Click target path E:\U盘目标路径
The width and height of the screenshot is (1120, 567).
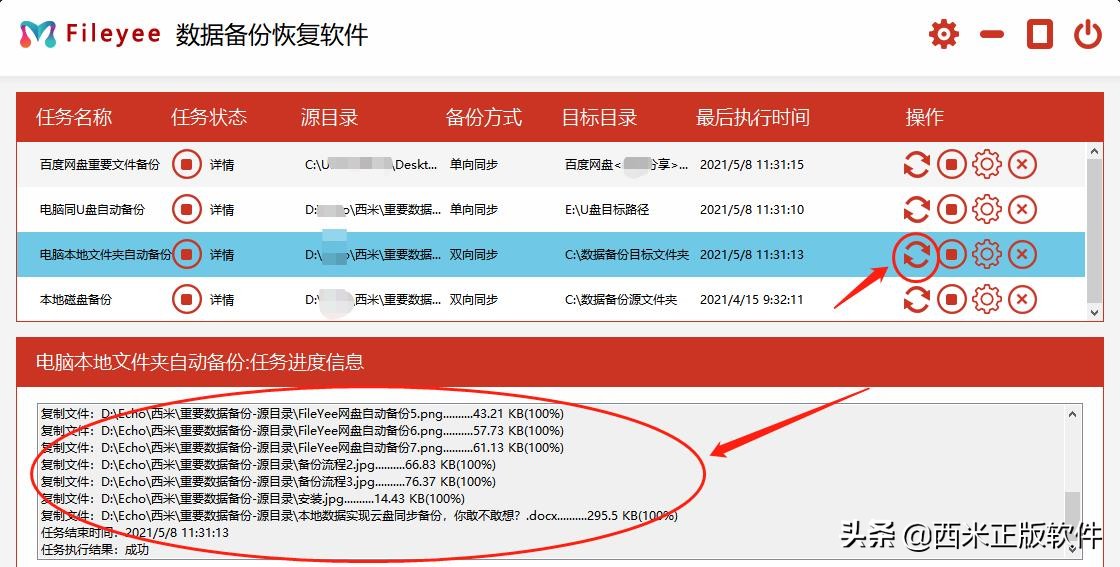point(606,210)
